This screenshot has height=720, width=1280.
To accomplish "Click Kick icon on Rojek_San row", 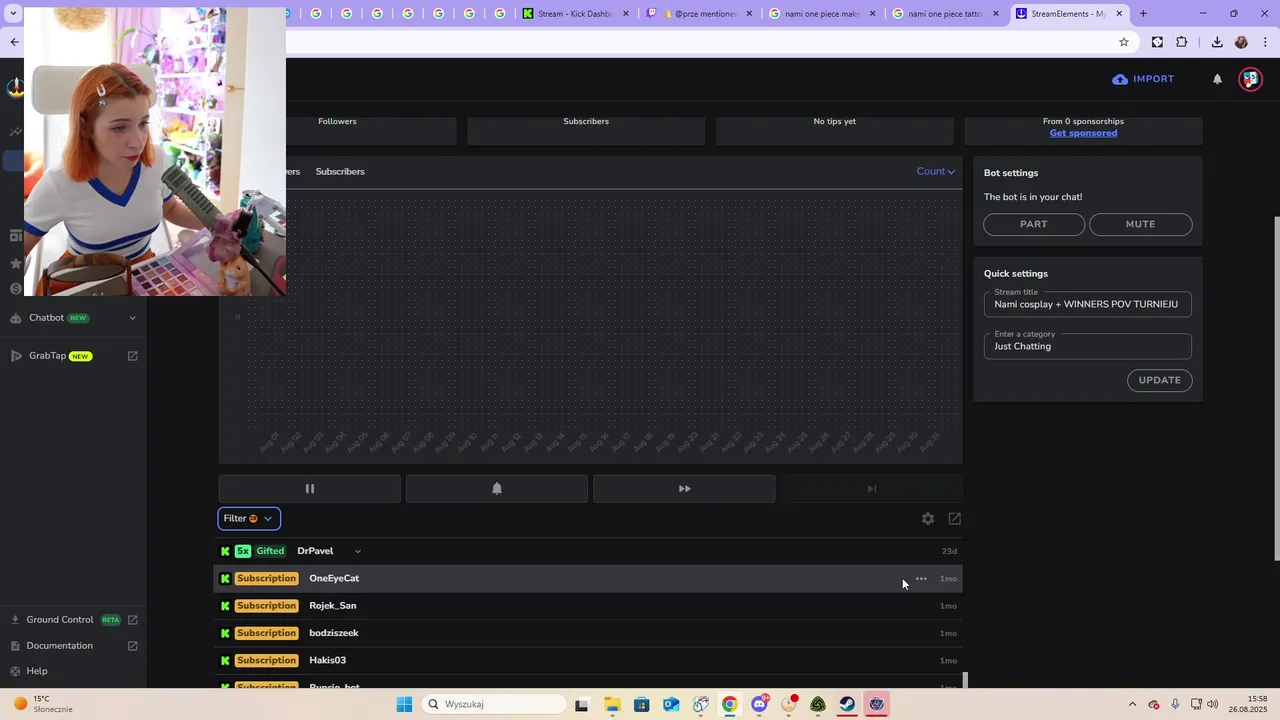I will point(225,606).
